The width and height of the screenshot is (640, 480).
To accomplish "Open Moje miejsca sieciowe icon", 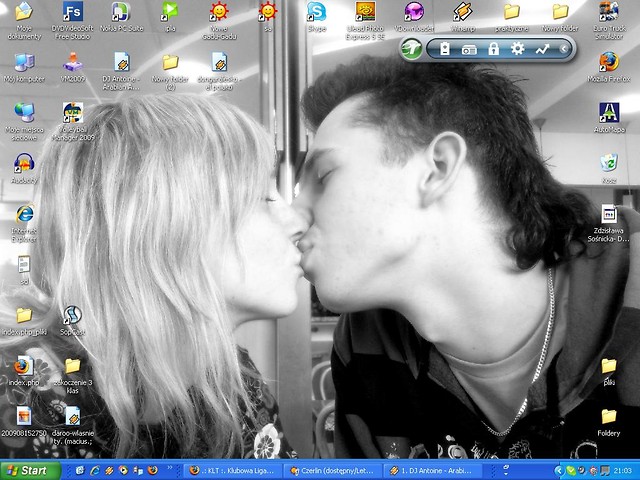I will point(24,122).
